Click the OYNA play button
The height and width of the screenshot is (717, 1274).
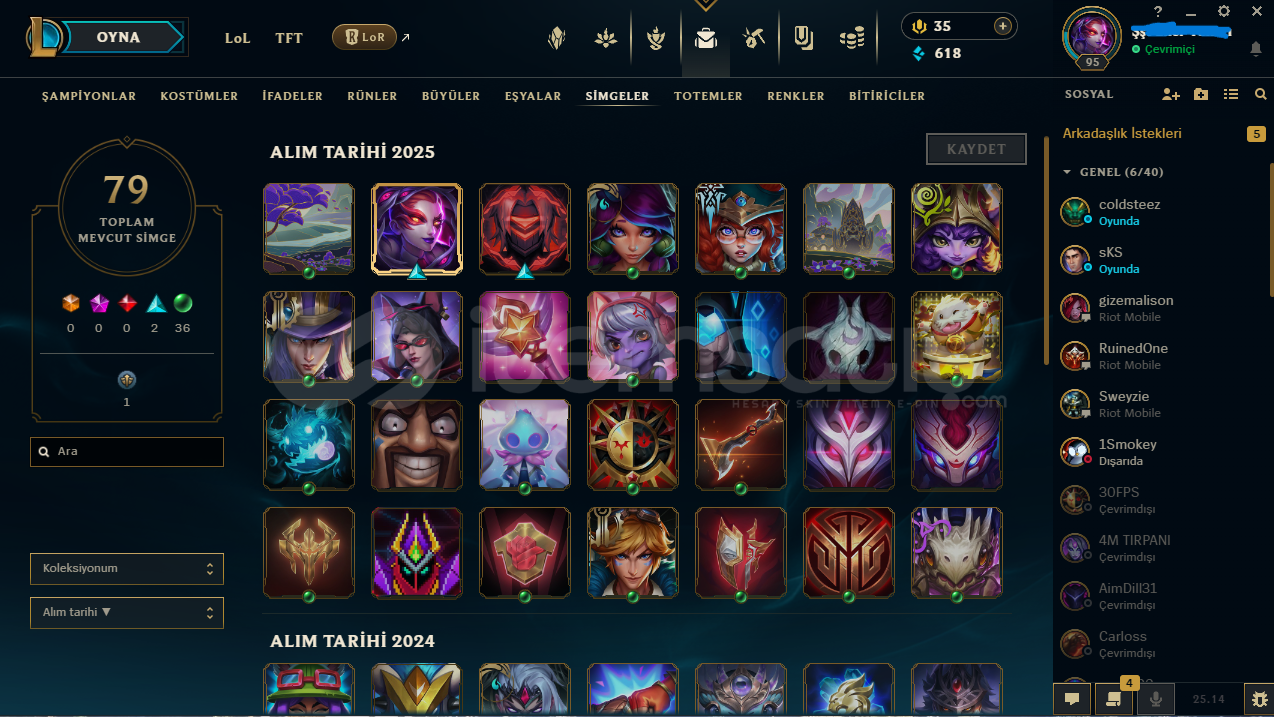(x=119, y=37)
